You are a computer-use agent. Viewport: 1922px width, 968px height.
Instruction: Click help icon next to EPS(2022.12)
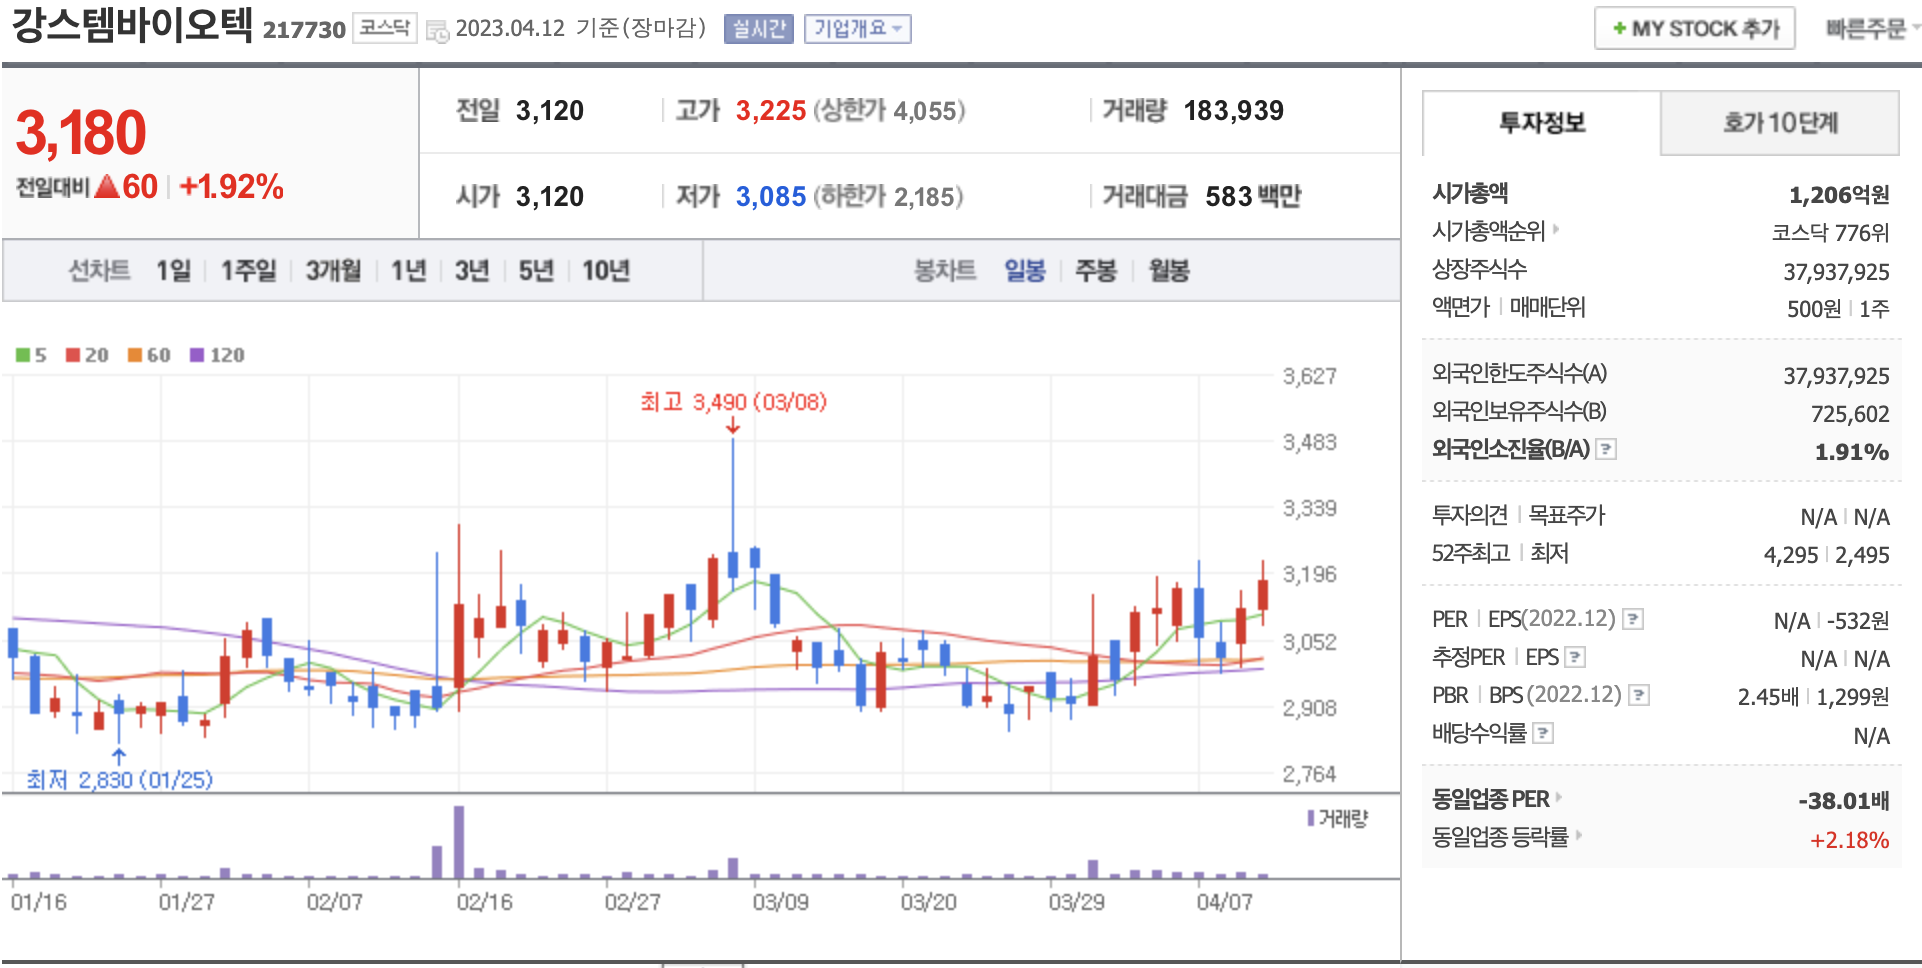point(1633,620)
